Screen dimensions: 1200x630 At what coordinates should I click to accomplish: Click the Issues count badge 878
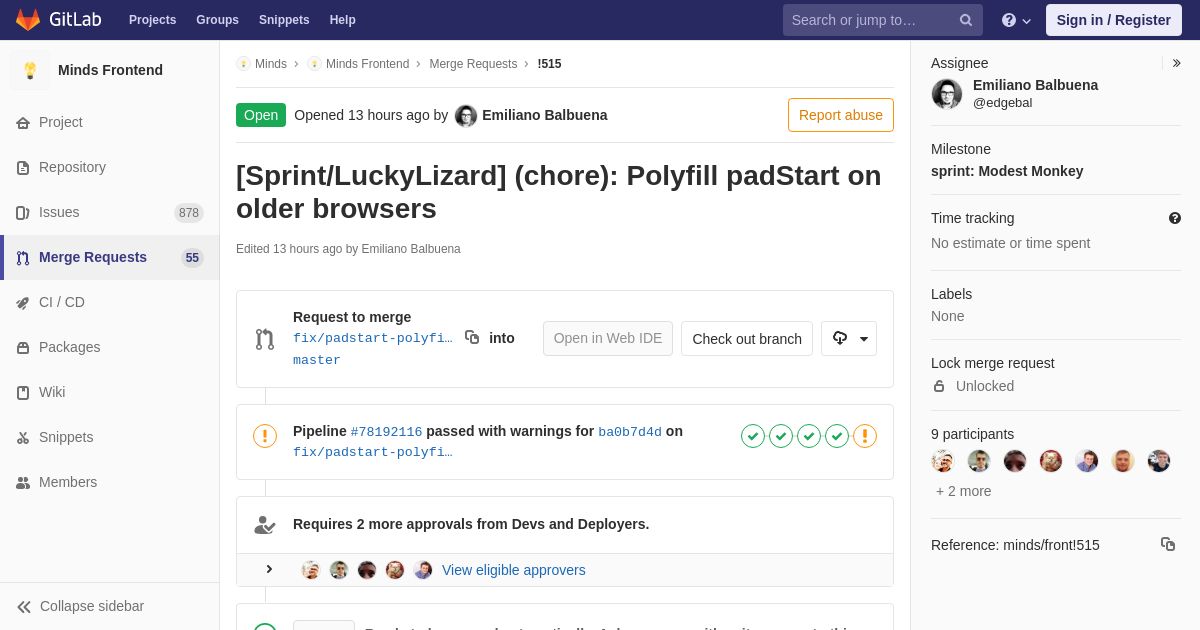[x=189, y=213]
